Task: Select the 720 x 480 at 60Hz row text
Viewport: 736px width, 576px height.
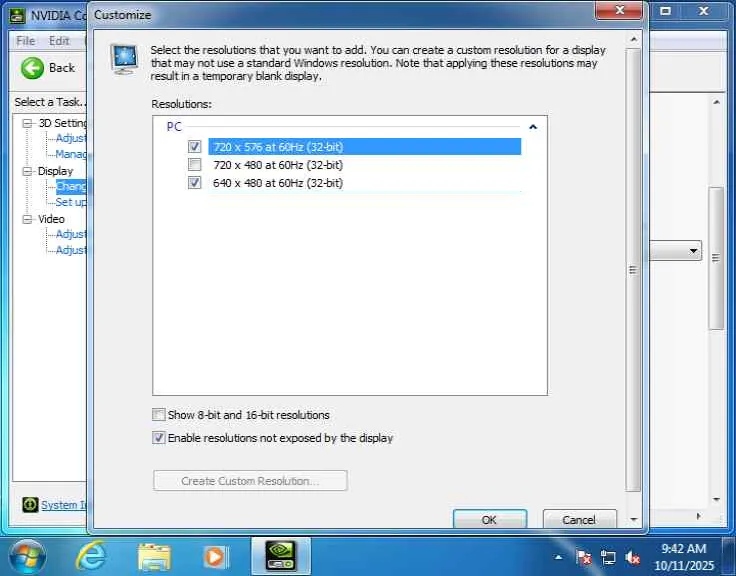Action: [278, 165]
